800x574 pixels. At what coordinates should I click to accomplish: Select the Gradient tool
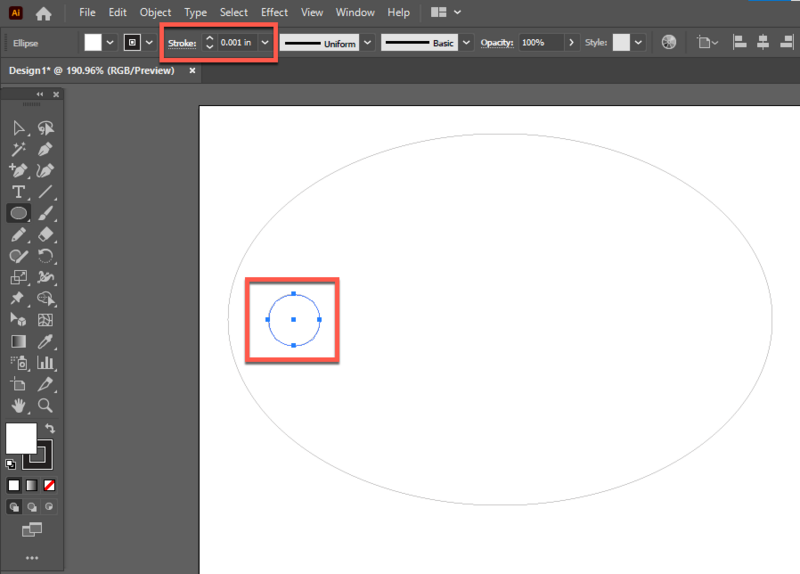(18, 341)
